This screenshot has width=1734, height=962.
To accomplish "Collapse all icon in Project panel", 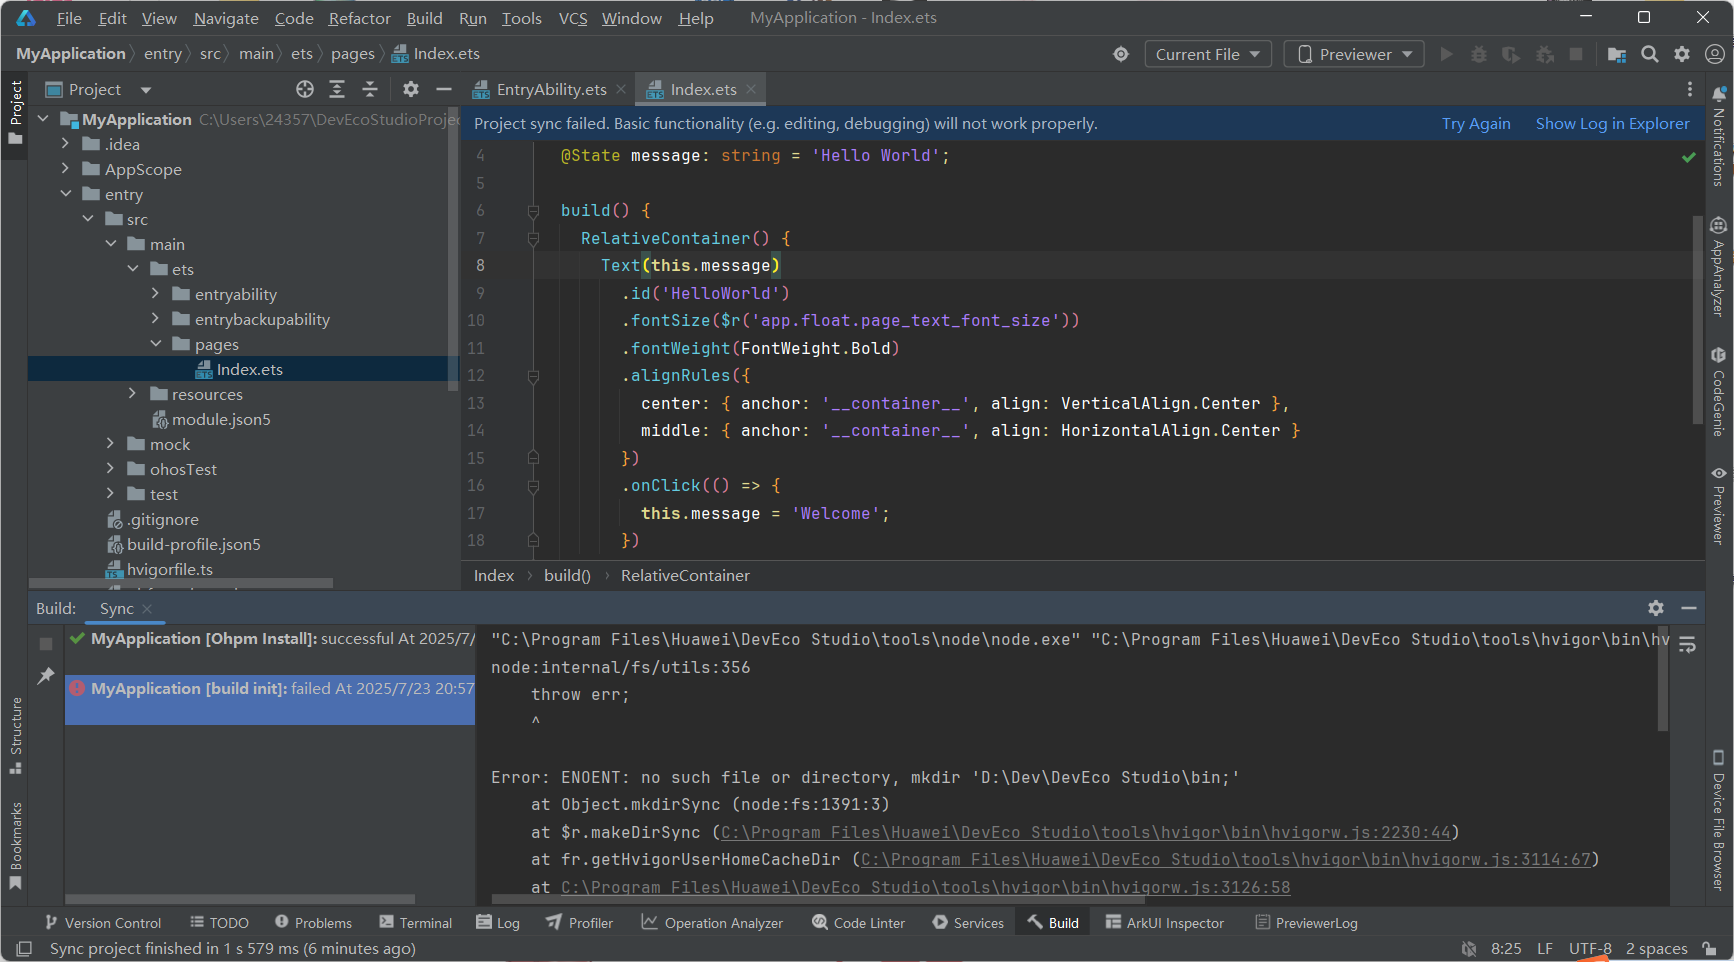I will point(370,89).
